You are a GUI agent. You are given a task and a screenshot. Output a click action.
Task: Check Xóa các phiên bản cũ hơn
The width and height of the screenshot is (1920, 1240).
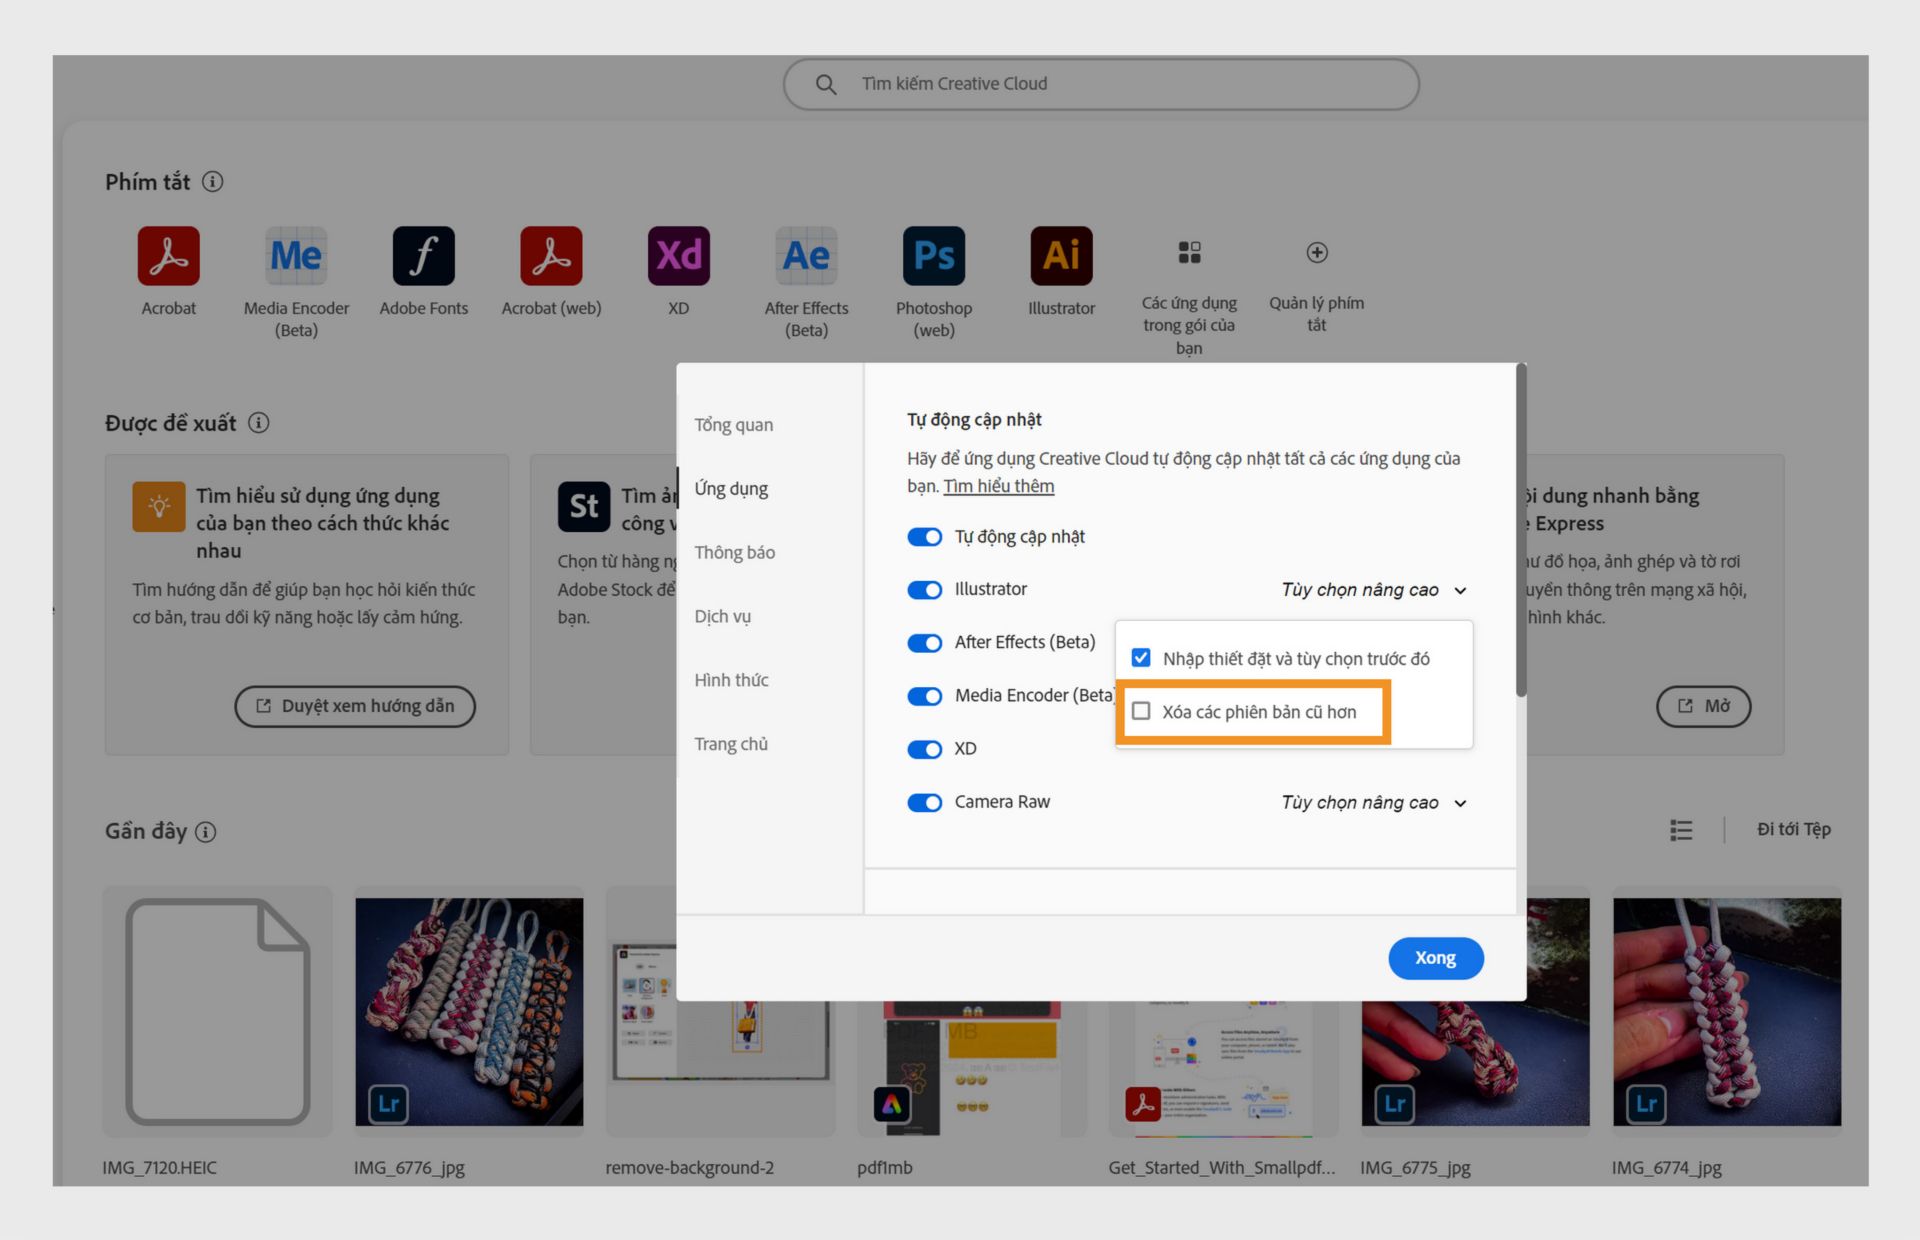pyautogui.click(x=1141, y=711)
